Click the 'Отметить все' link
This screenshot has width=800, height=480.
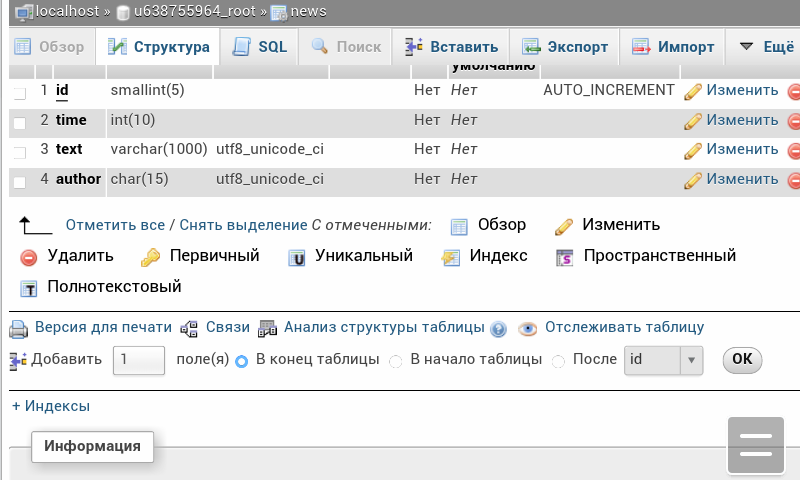click(115, 225)
